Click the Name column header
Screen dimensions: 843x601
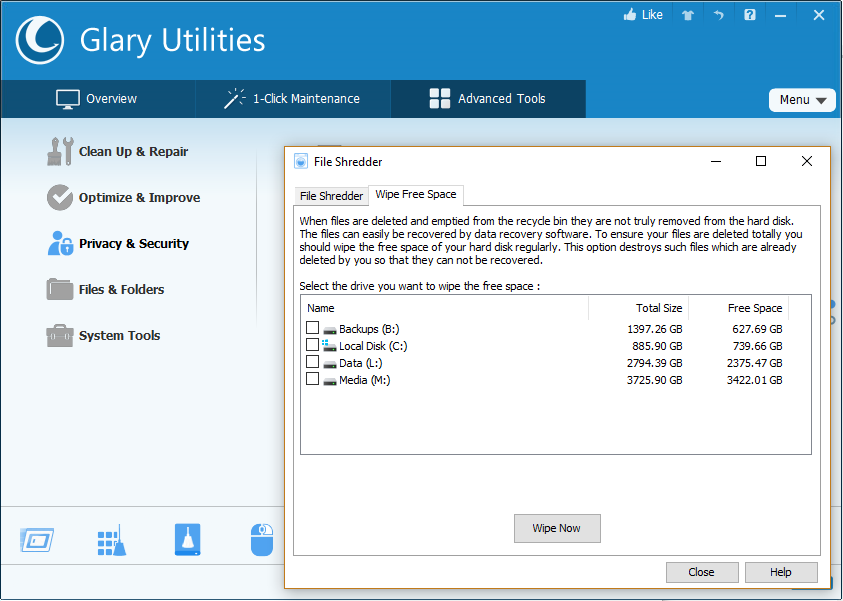pos(445,308)
